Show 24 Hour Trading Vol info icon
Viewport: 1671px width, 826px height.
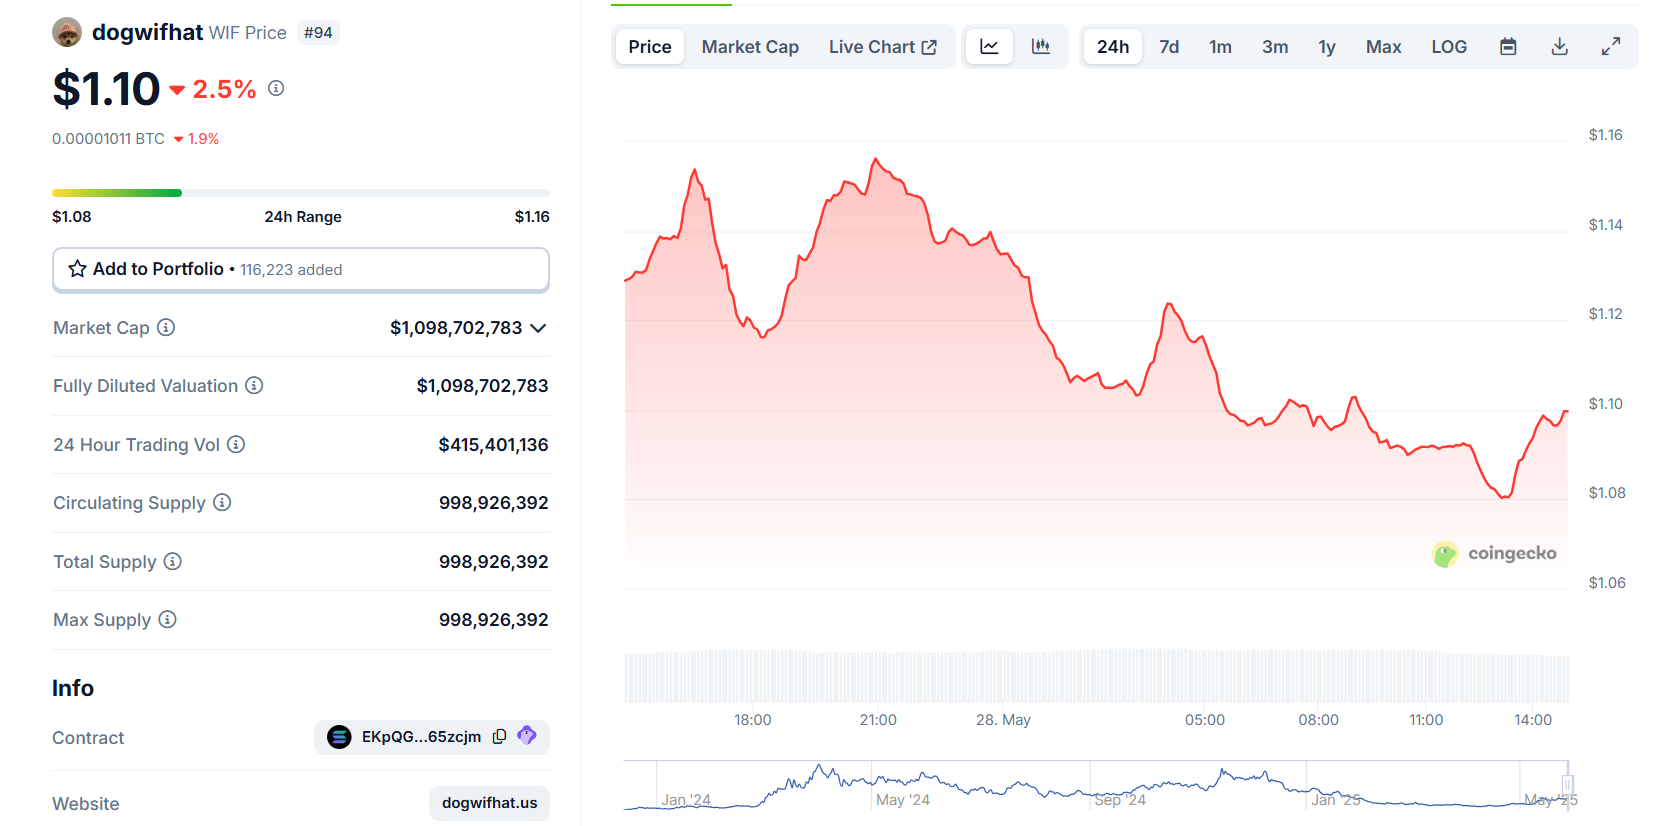tap(236, 444)
